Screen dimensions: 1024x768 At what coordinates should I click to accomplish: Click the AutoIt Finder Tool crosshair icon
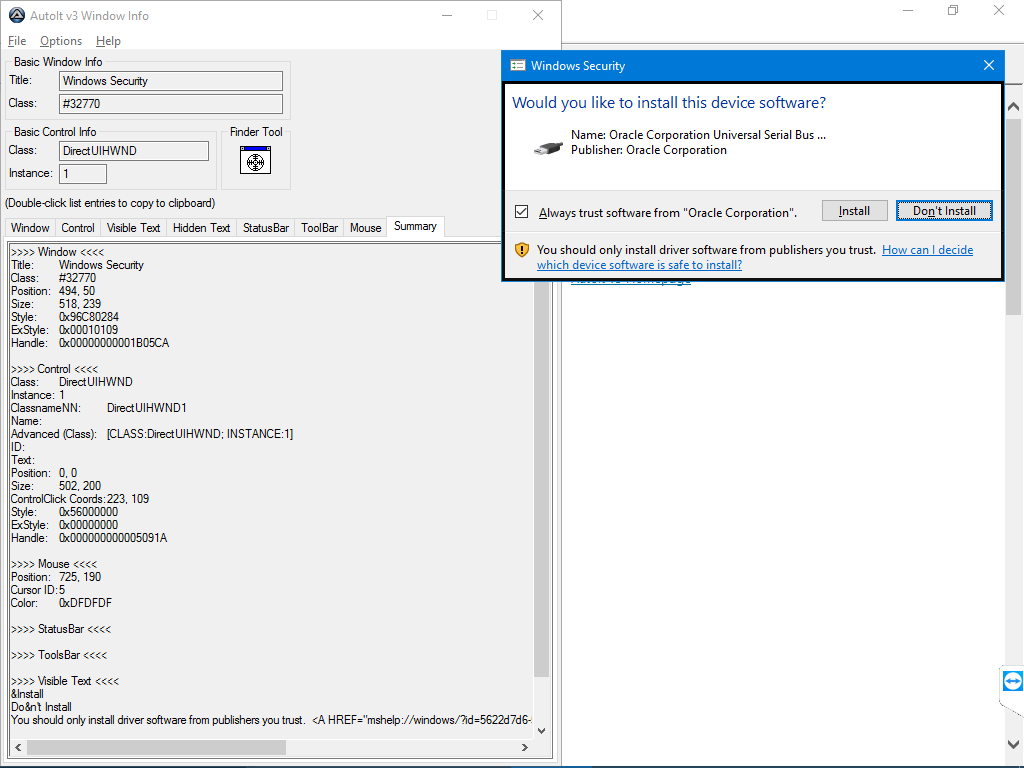(255, 160)
